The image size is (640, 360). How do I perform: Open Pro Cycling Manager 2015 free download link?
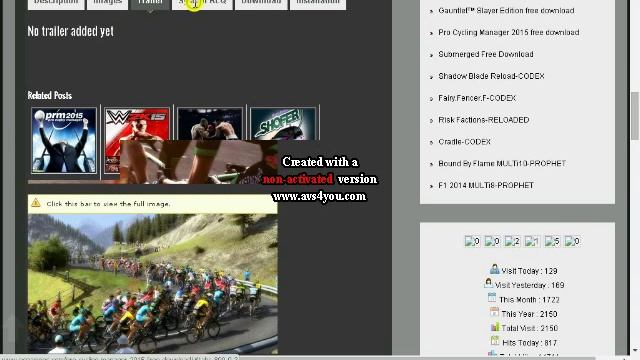click(509, 32)
